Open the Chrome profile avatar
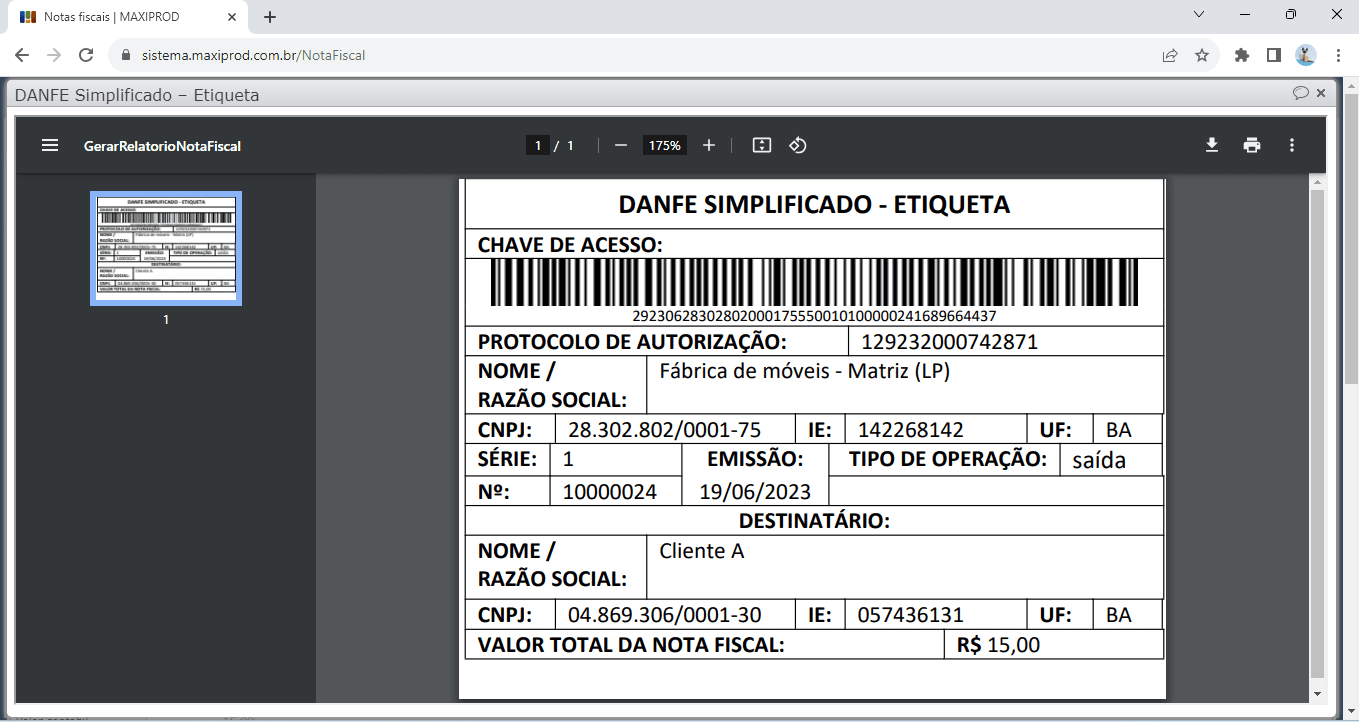The height and width of the screenshot is (722, 1359). 1306,56
